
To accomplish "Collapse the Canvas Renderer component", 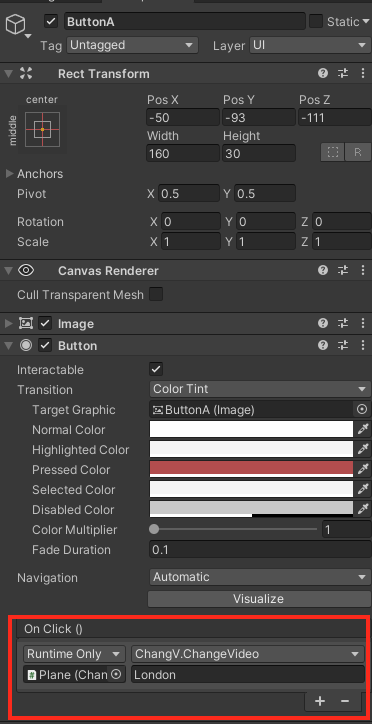I will (8, 270).
